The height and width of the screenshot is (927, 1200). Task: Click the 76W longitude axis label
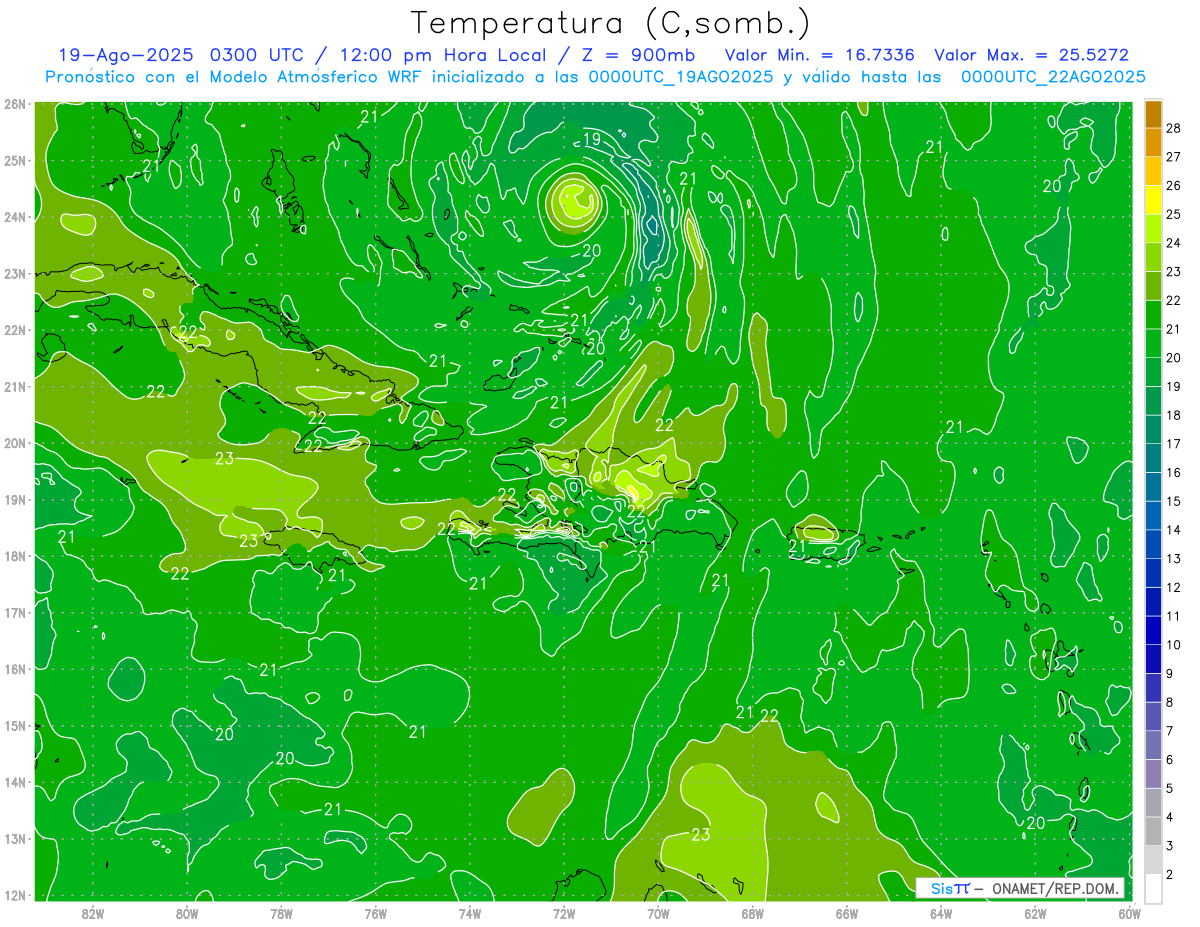pos(375,913)
